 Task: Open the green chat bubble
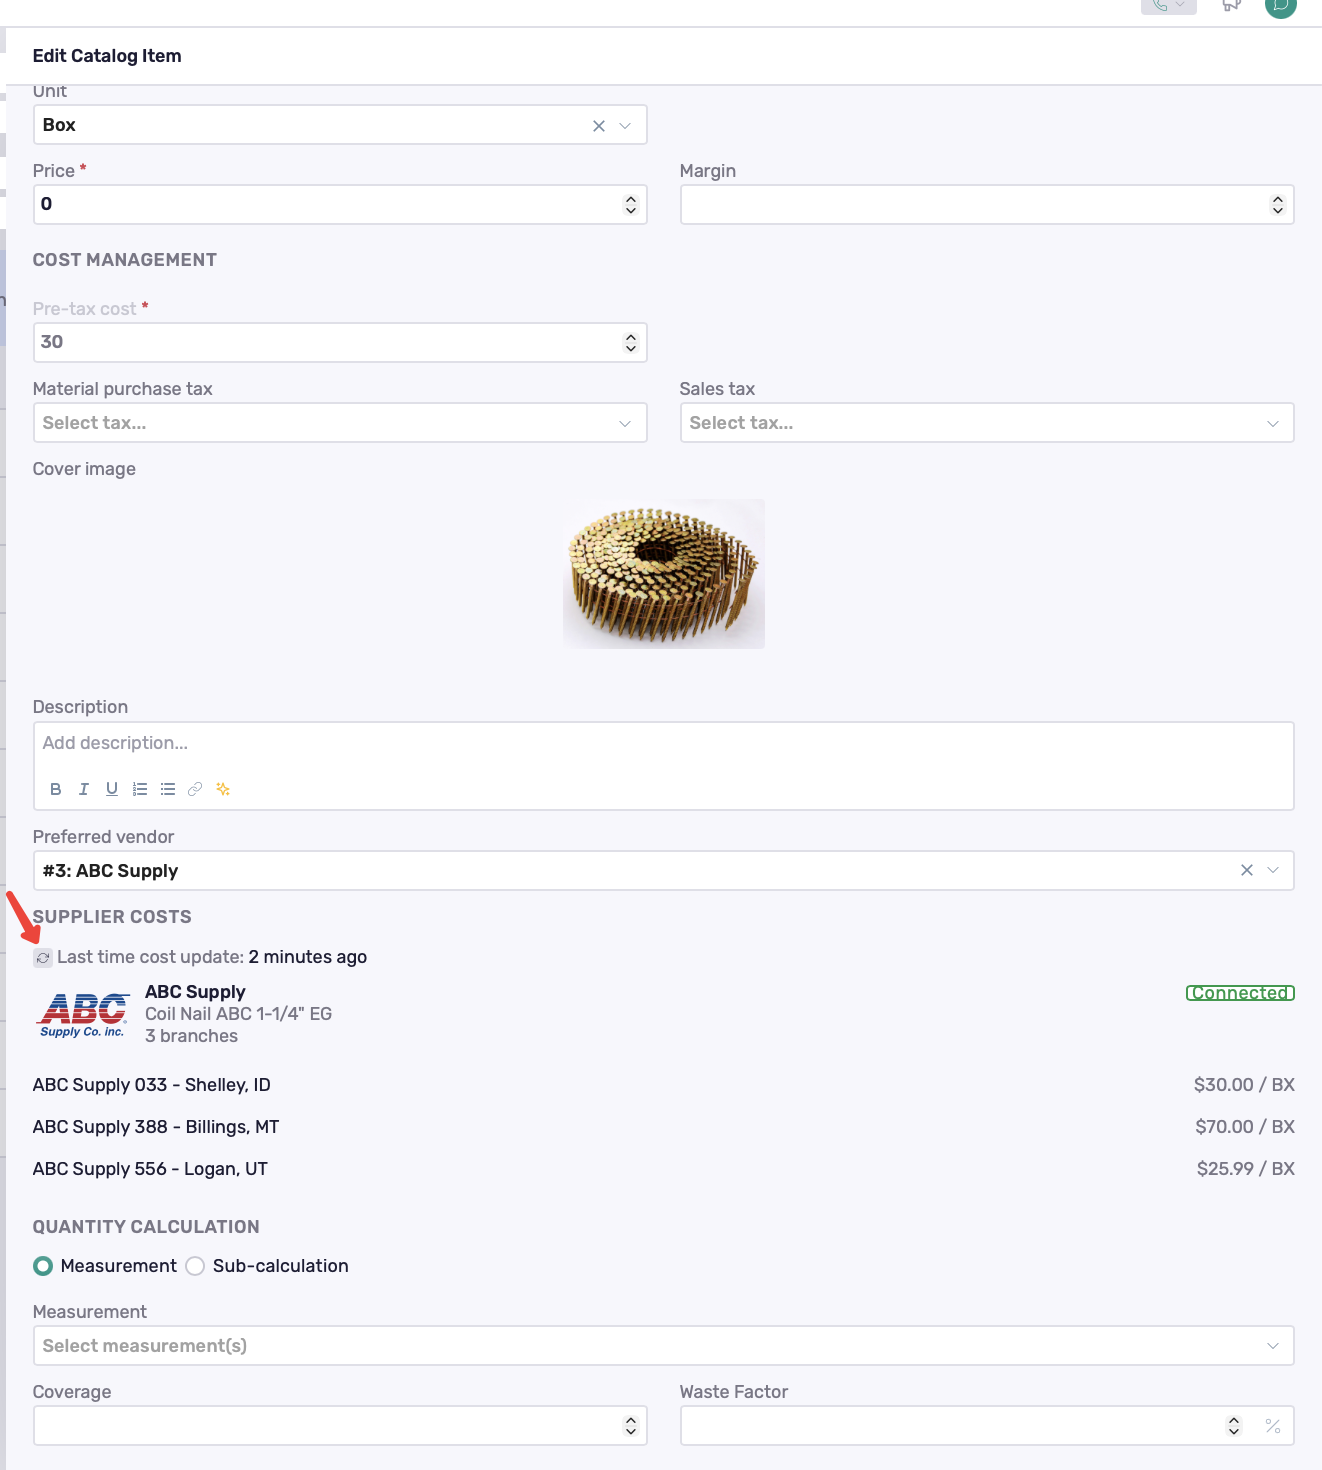(1281, 7)
